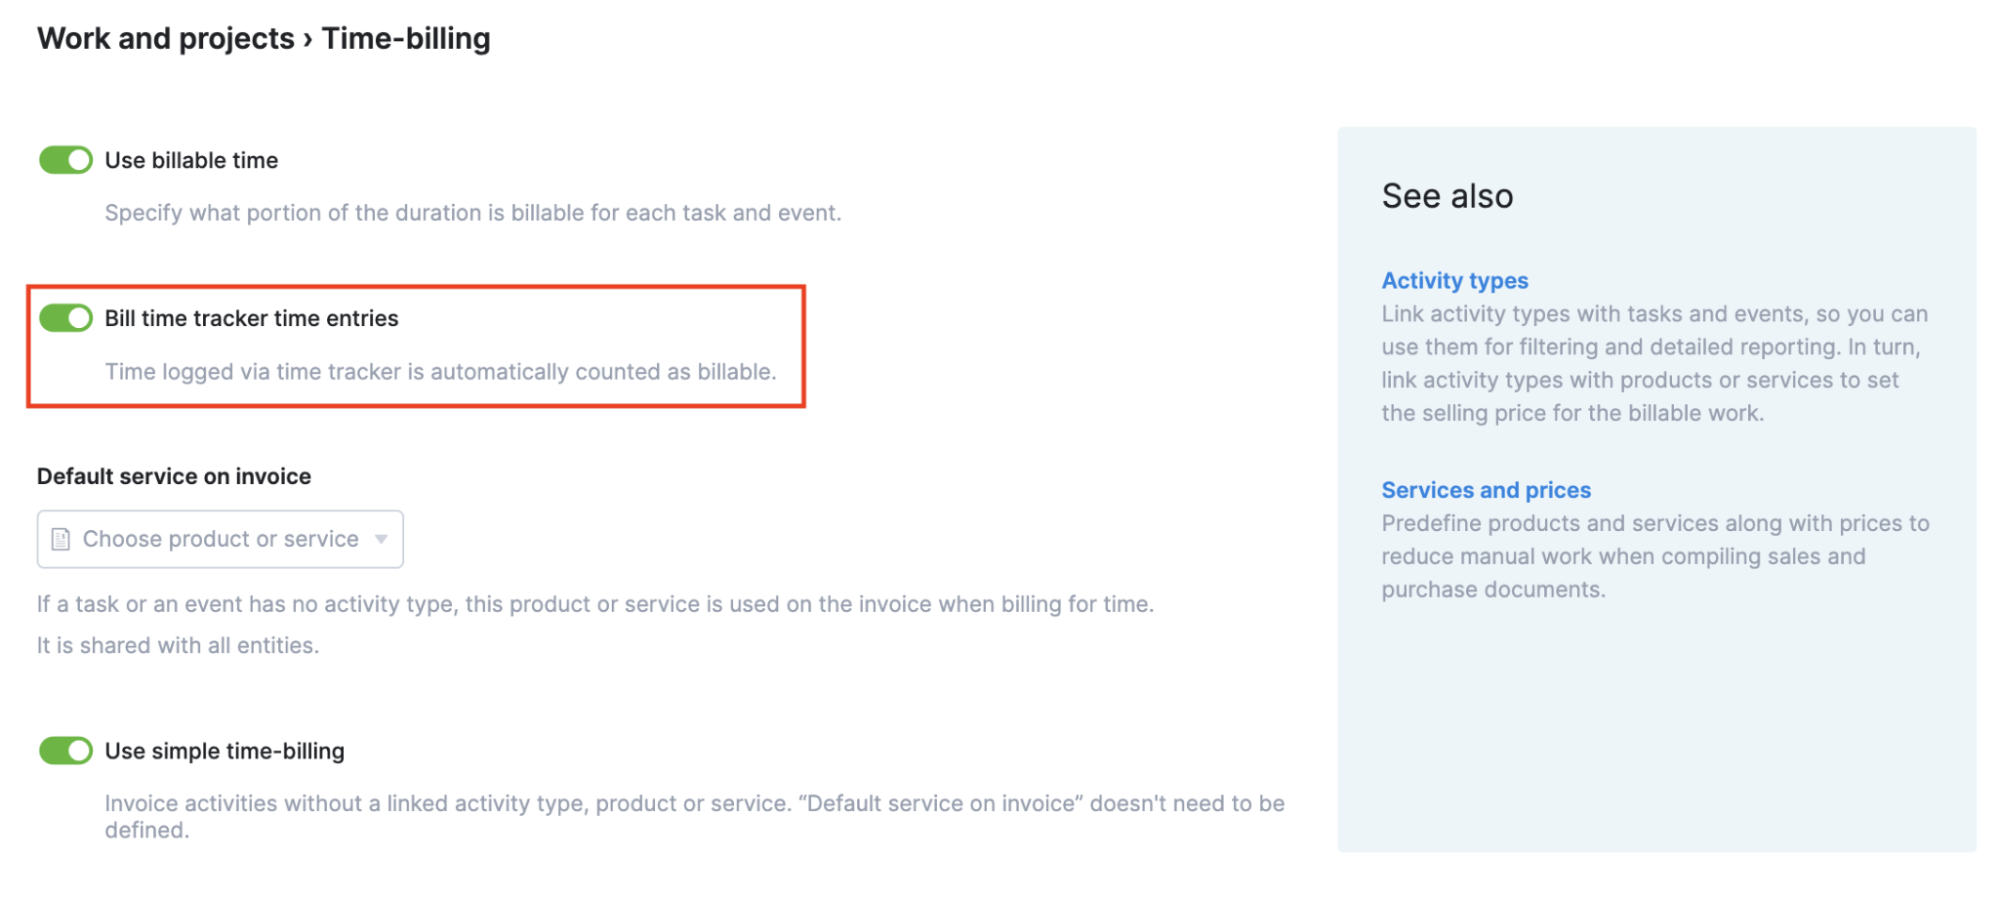Screen dimensions: 1999x898
Task: Click Bill time tracker time entries label
Action: coord(252,318)
